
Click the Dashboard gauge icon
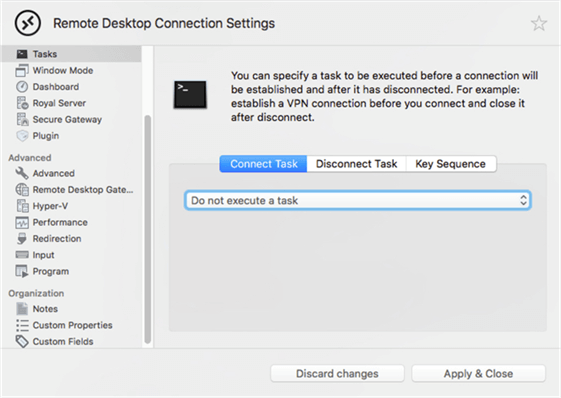click(x=22, y=87)
